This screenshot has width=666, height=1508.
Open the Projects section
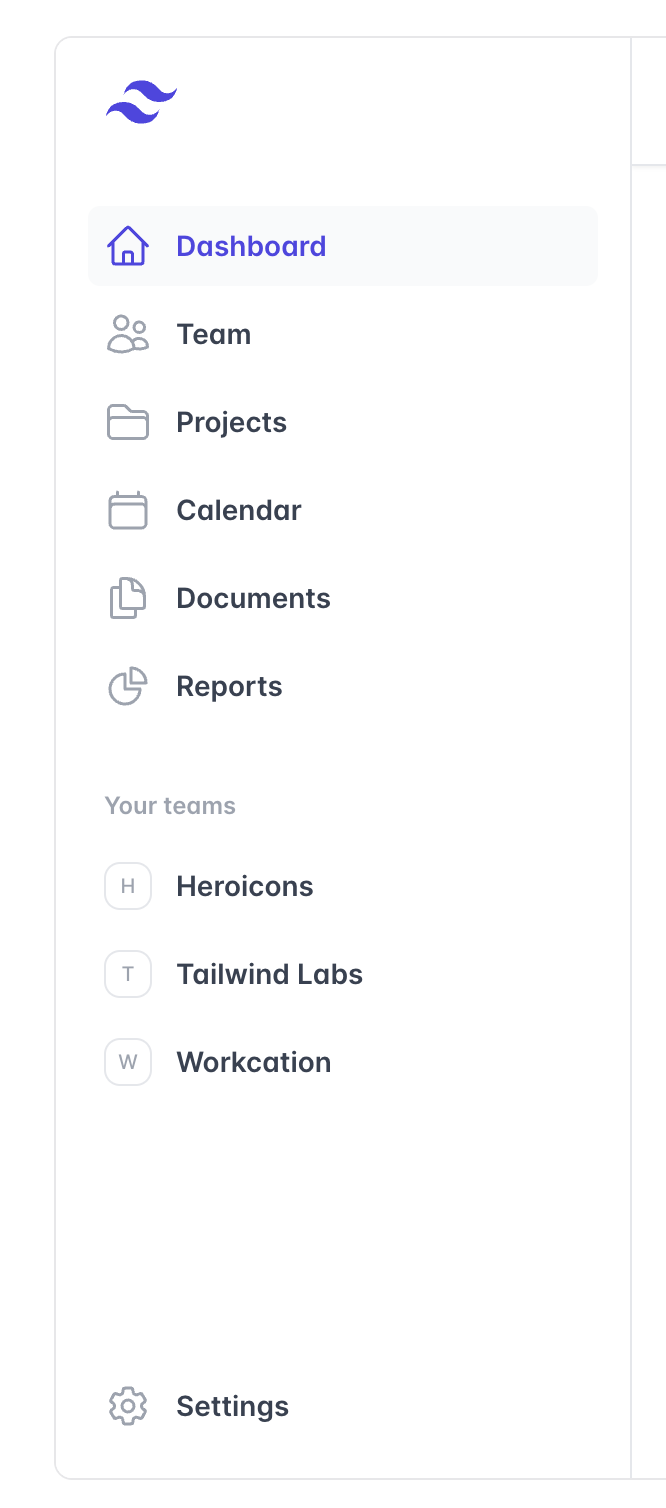click(x=231, y=422)
